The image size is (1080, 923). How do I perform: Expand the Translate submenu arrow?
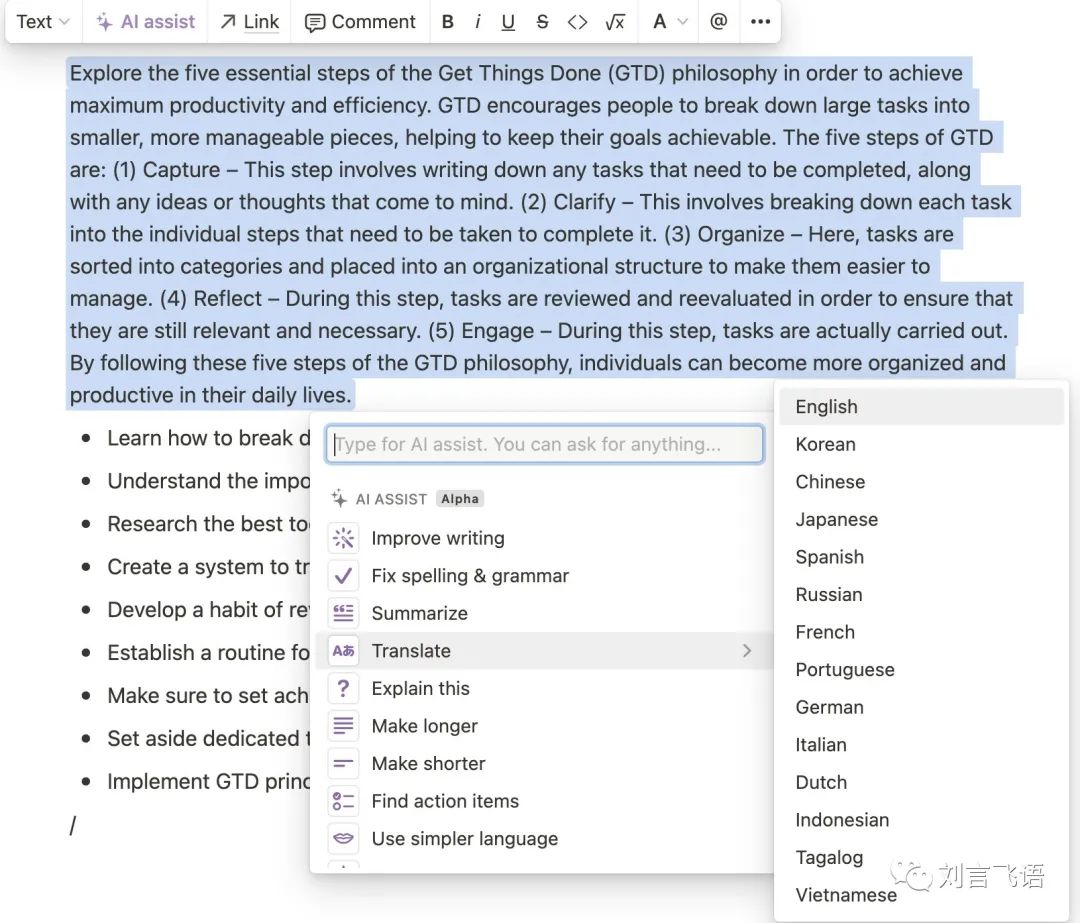point(746,651)
